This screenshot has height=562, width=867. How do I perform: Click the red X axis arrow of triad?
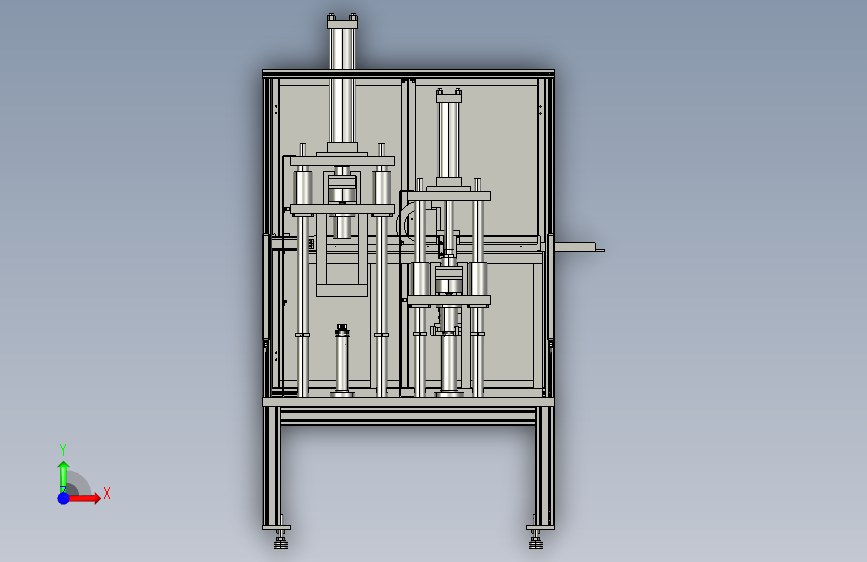point(84,498)
